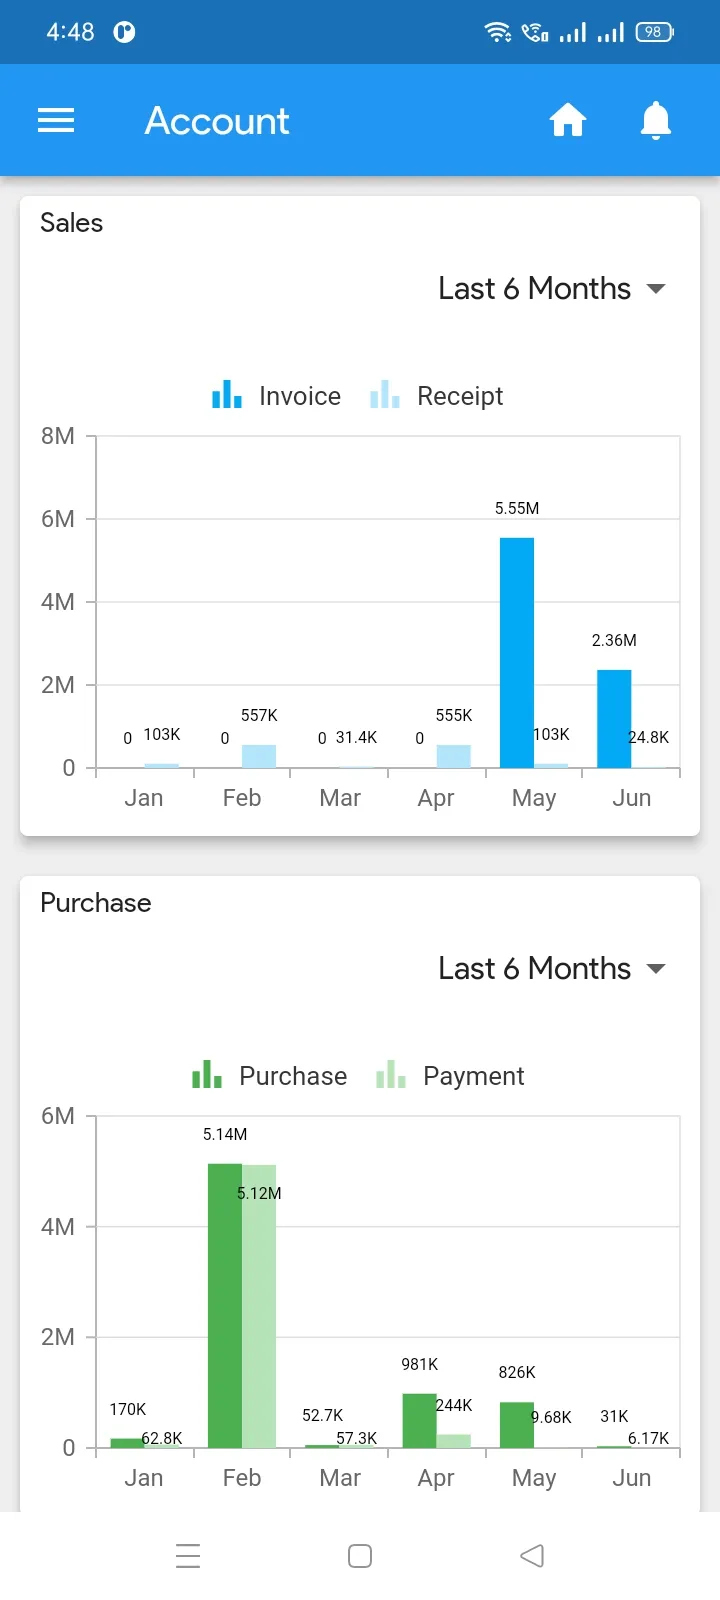Click the Account header title
Viewport: 720px width, 1600px height.
(217, 121)
